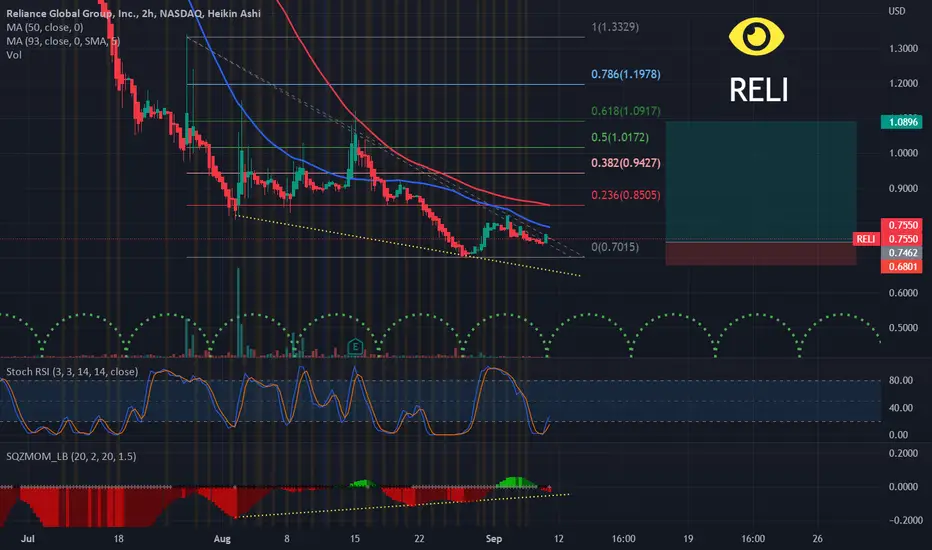Viewport: 932px width, 550px height.
Task: Select the MA (50, close, 0) indicator label
Action: (45, 27)
